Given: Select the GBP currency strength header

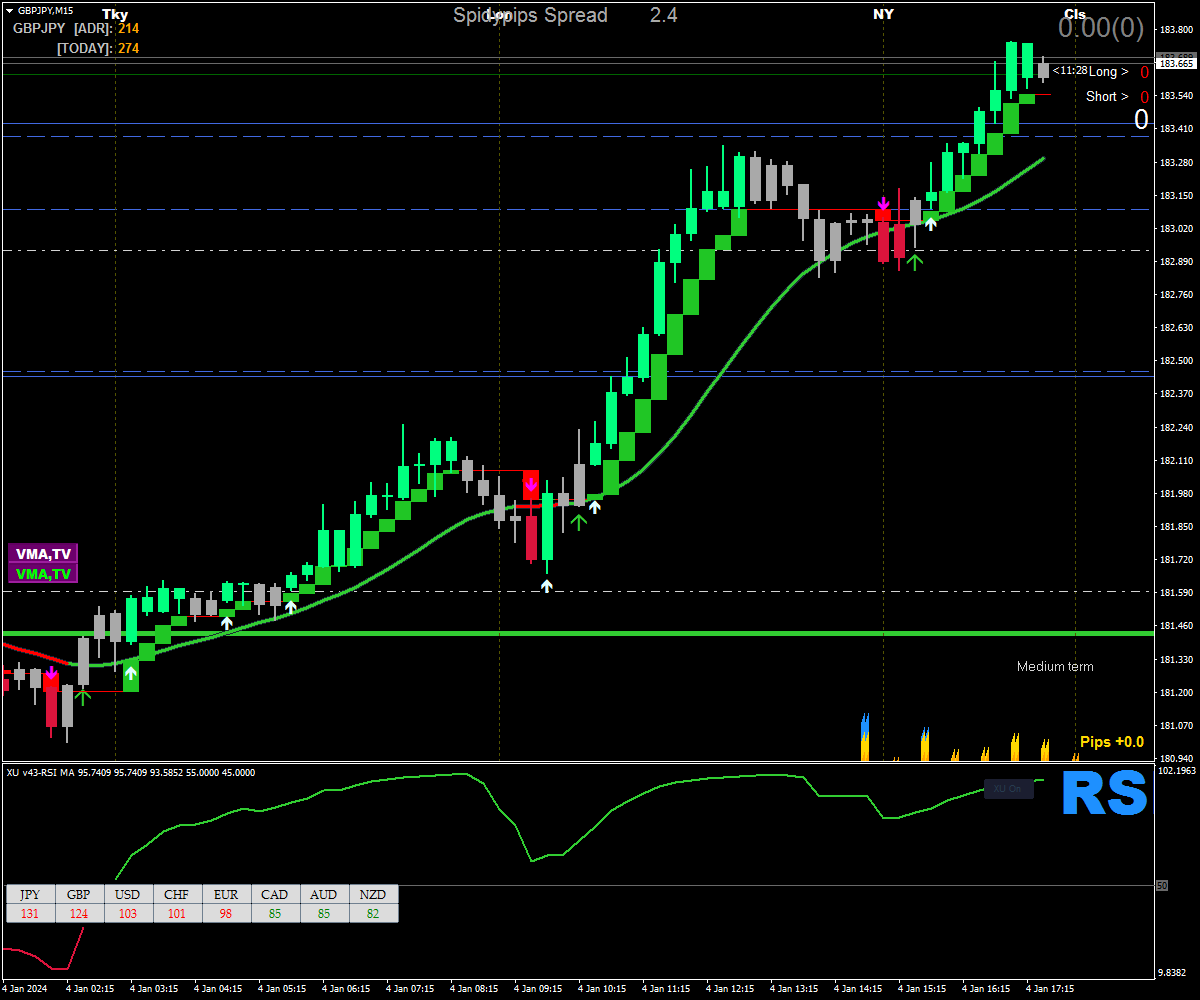Looking at the screenshot, I should pyautogui.click(x=79, y=894).
